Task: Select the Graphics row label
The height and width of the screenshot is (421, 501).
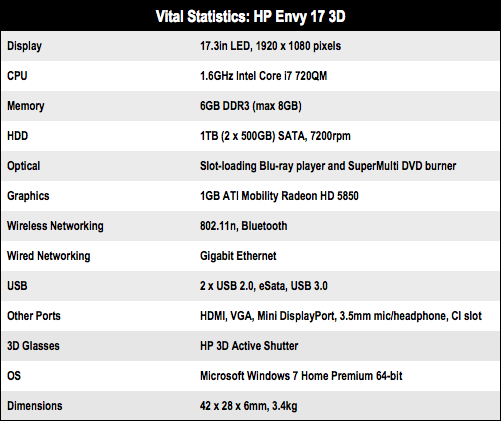Action: (28, 196)
